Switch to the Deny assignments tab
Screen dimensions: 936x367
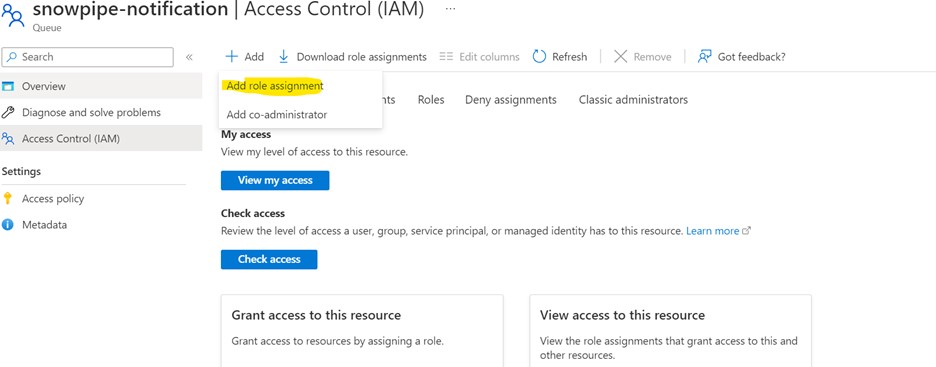tap(511, 100)
